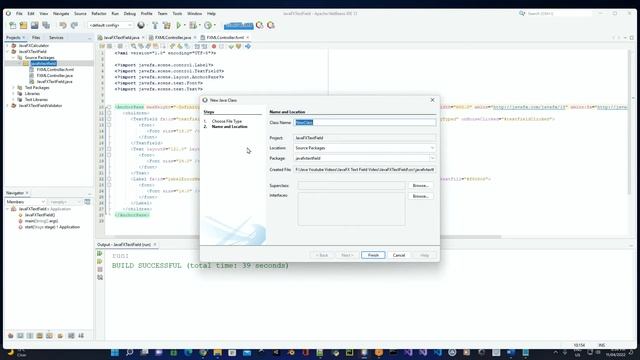Open the Debug menu
640x360 pixels.
click(x=129, y=13)
